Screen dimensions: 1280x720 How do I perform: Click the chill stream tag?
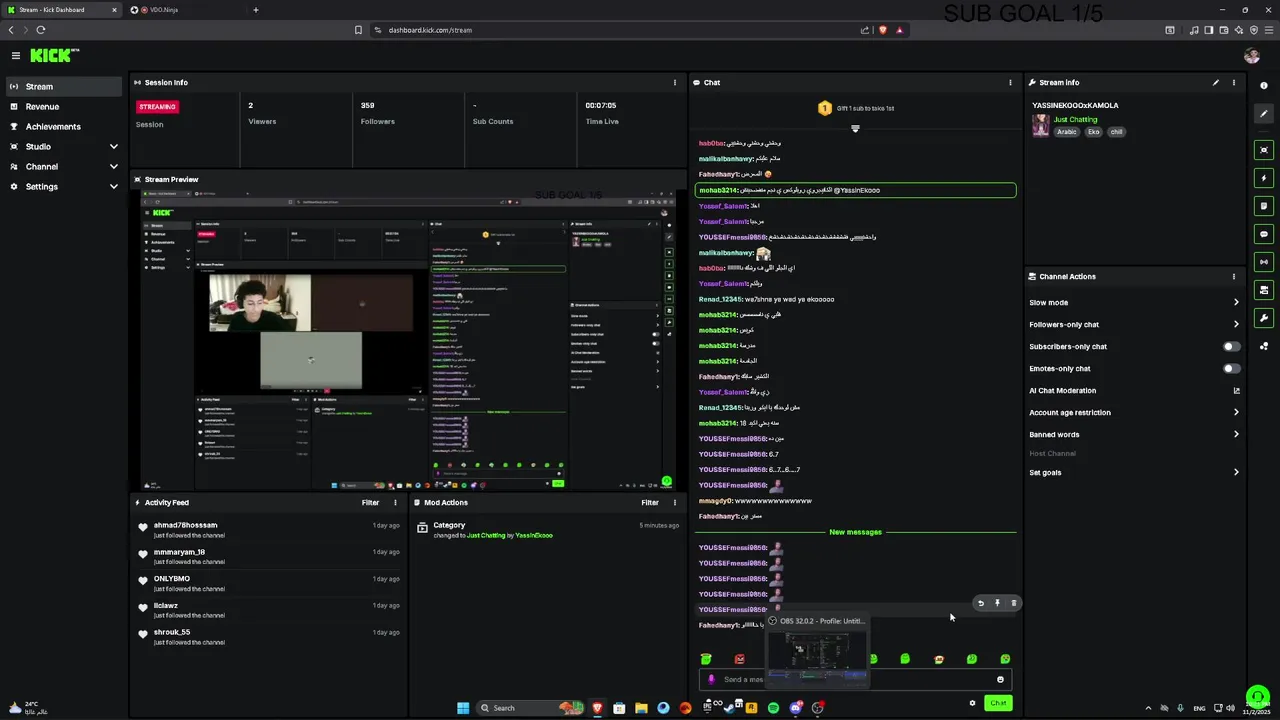click(x=1116, y=132)
